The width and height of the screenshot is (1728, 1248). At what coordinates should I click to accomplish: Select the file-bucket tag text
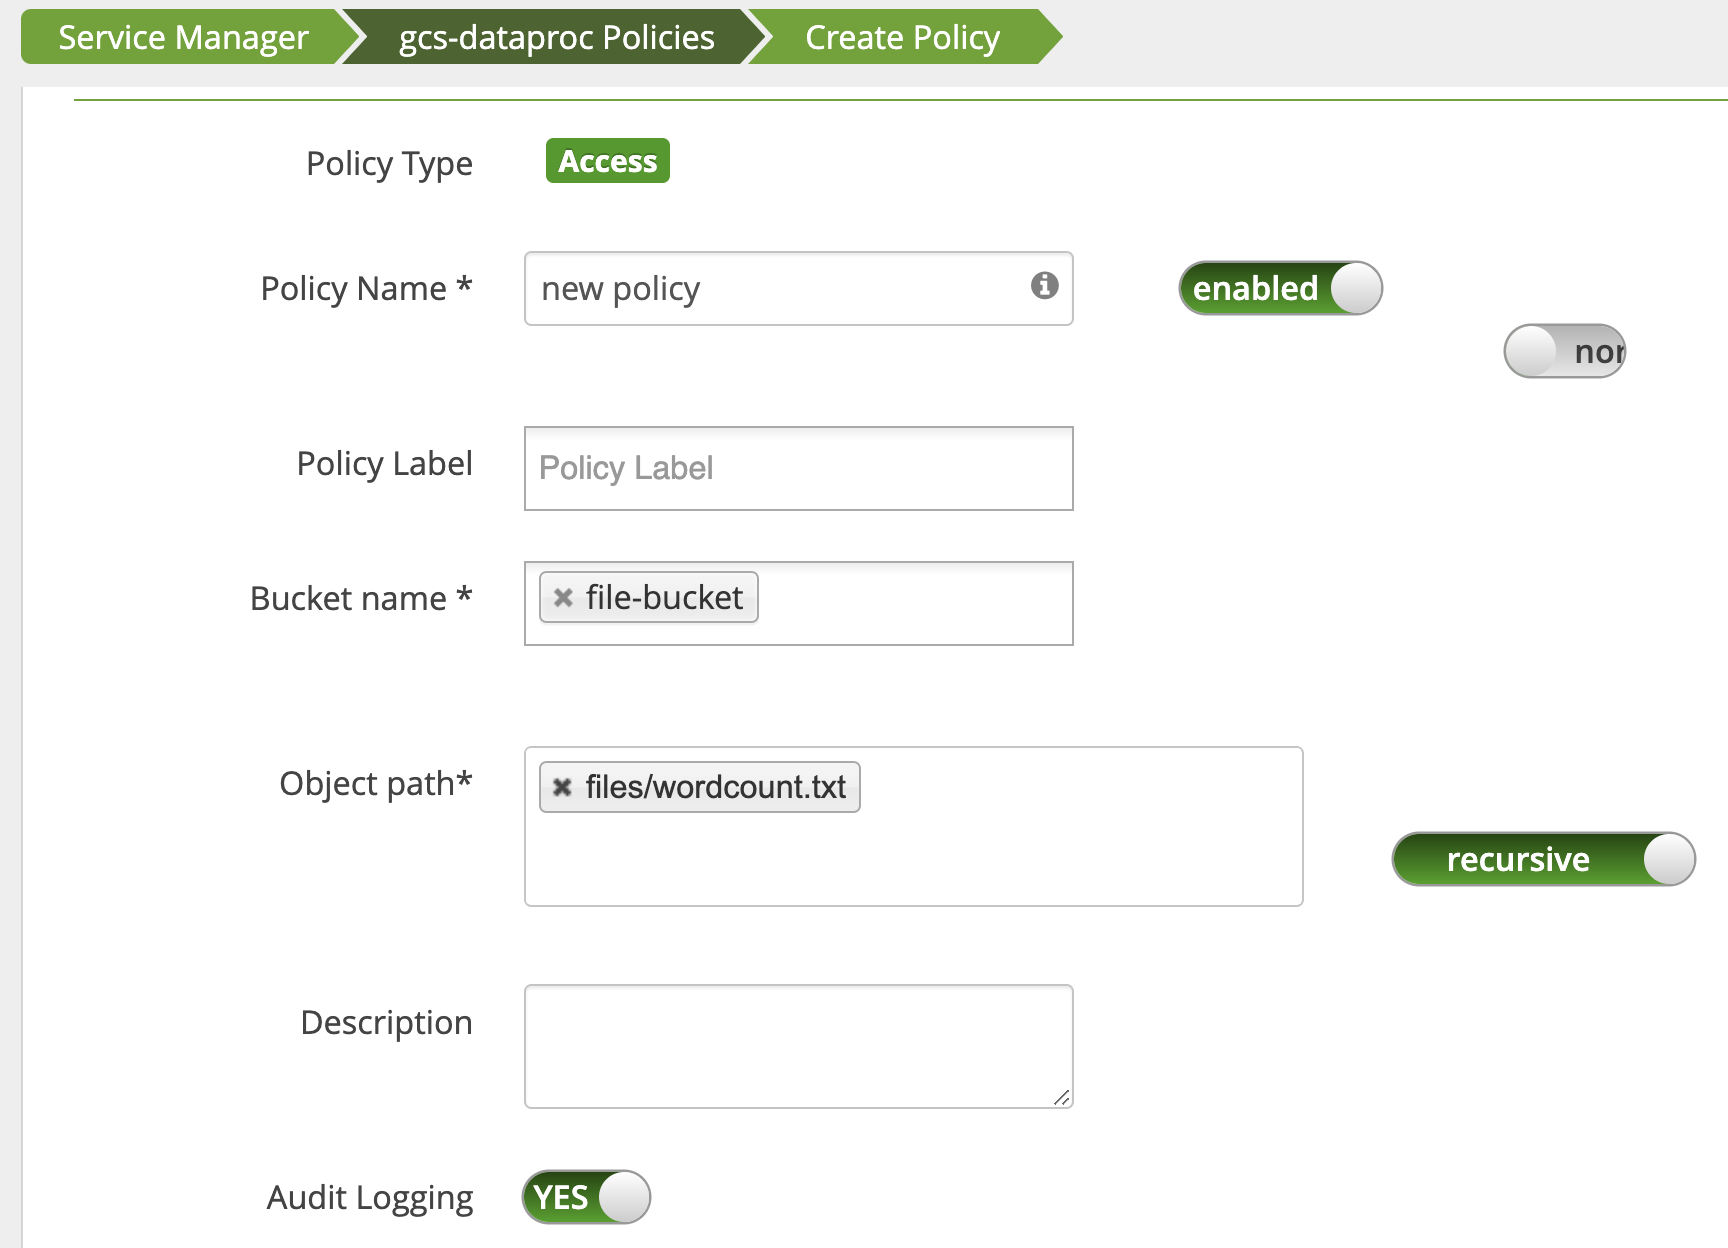(x=664, y=598)
